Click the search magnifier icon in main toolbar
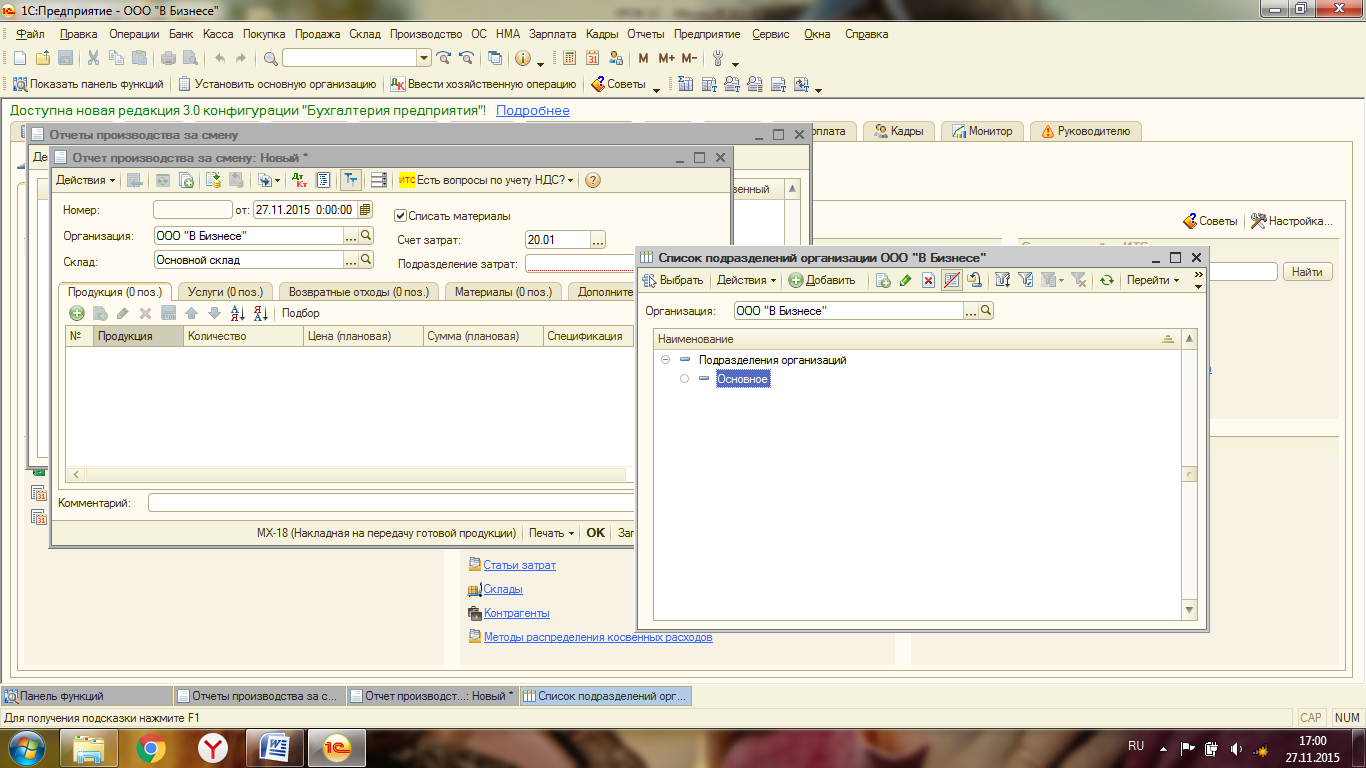Screen dimensions: 1366x768 [x=271, y=58]
